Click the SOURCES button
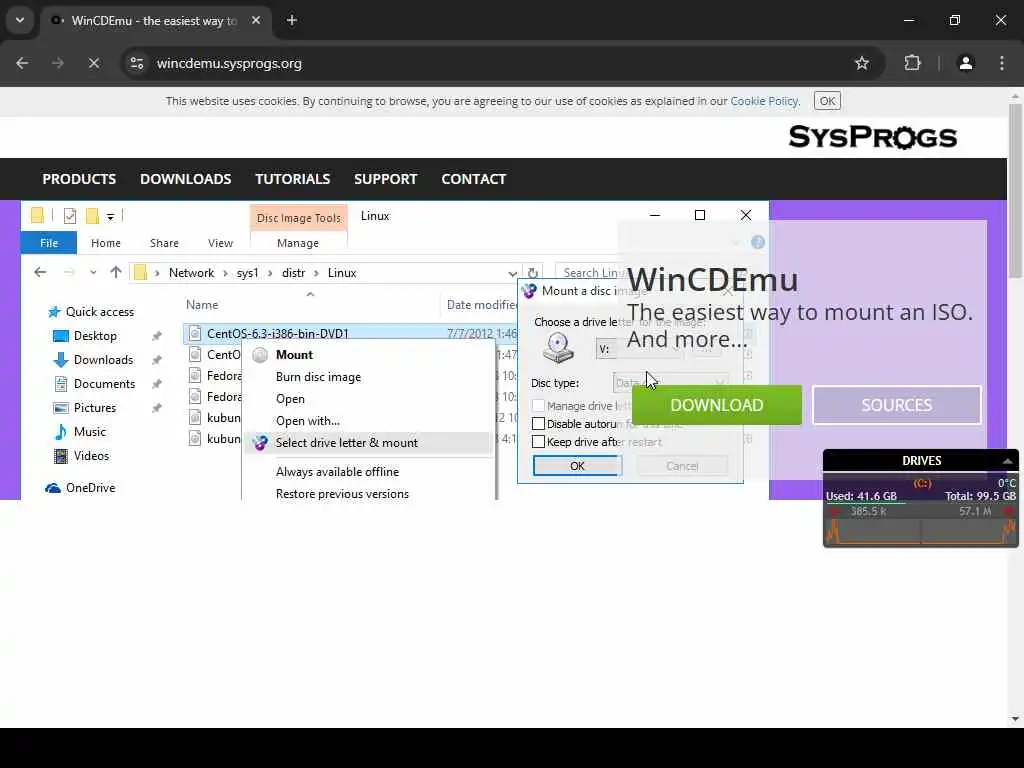 tap(897, 405)
